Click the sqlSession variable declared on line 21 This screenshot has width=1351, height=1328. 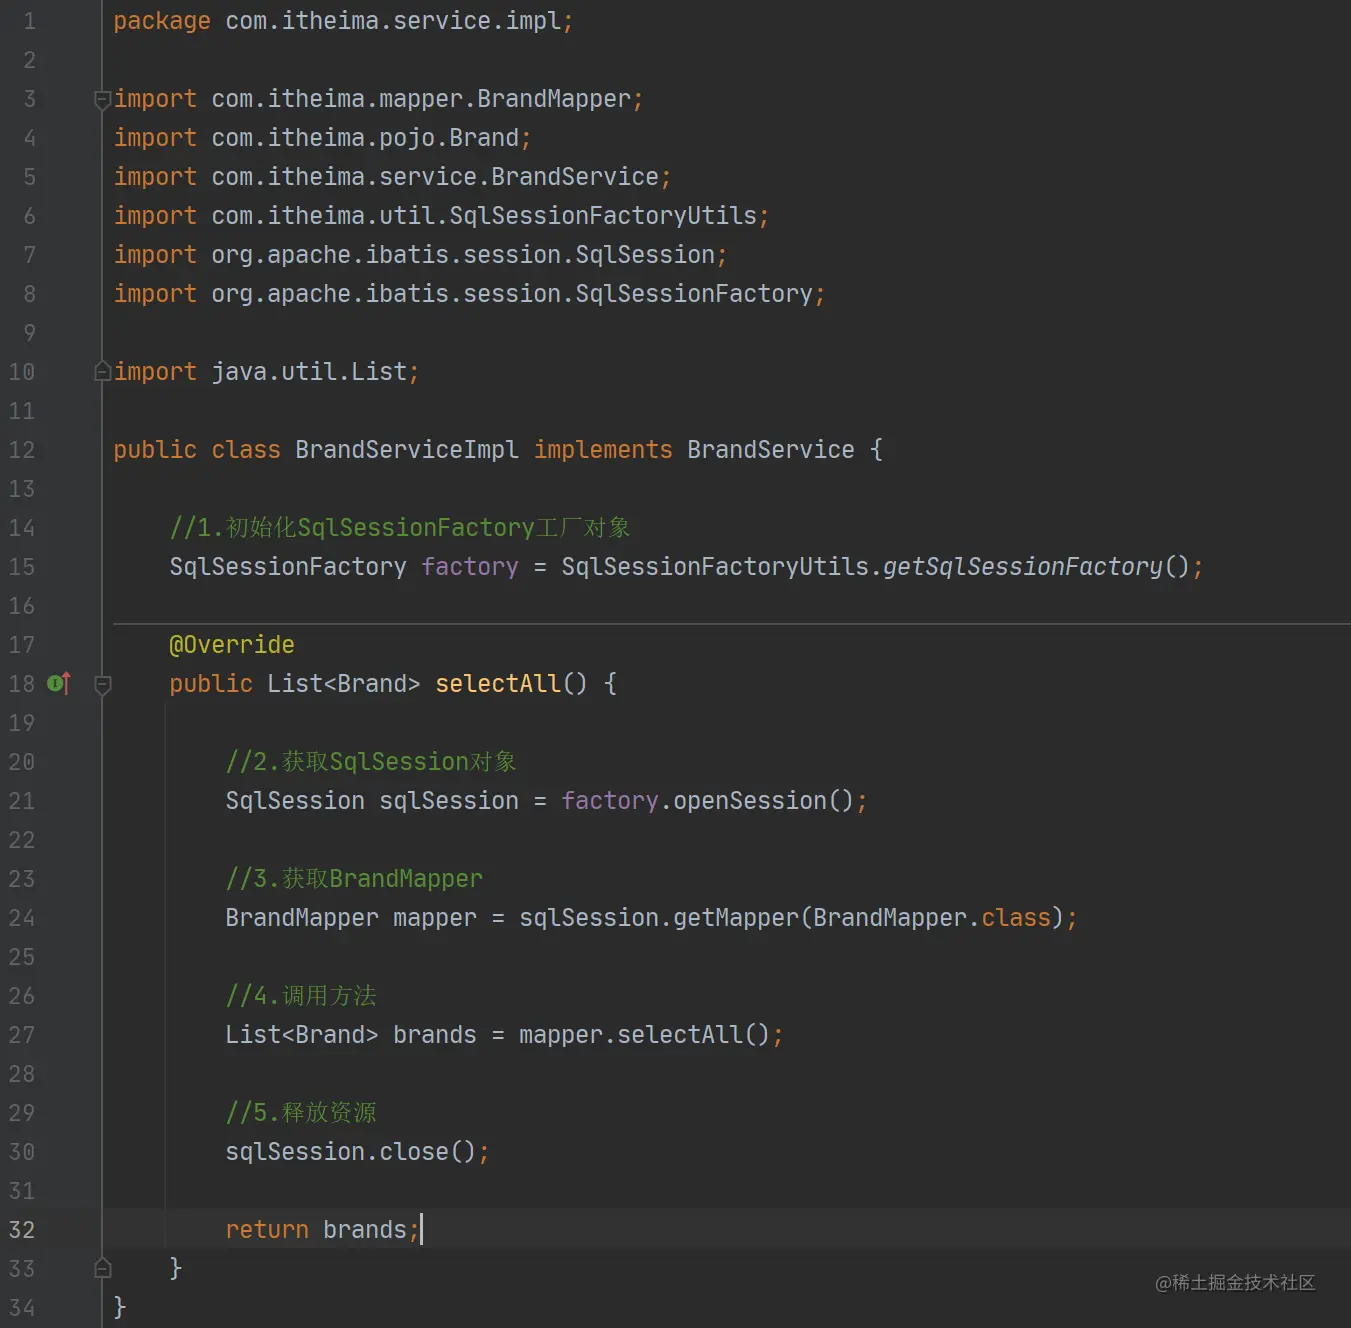click(449, 801)
